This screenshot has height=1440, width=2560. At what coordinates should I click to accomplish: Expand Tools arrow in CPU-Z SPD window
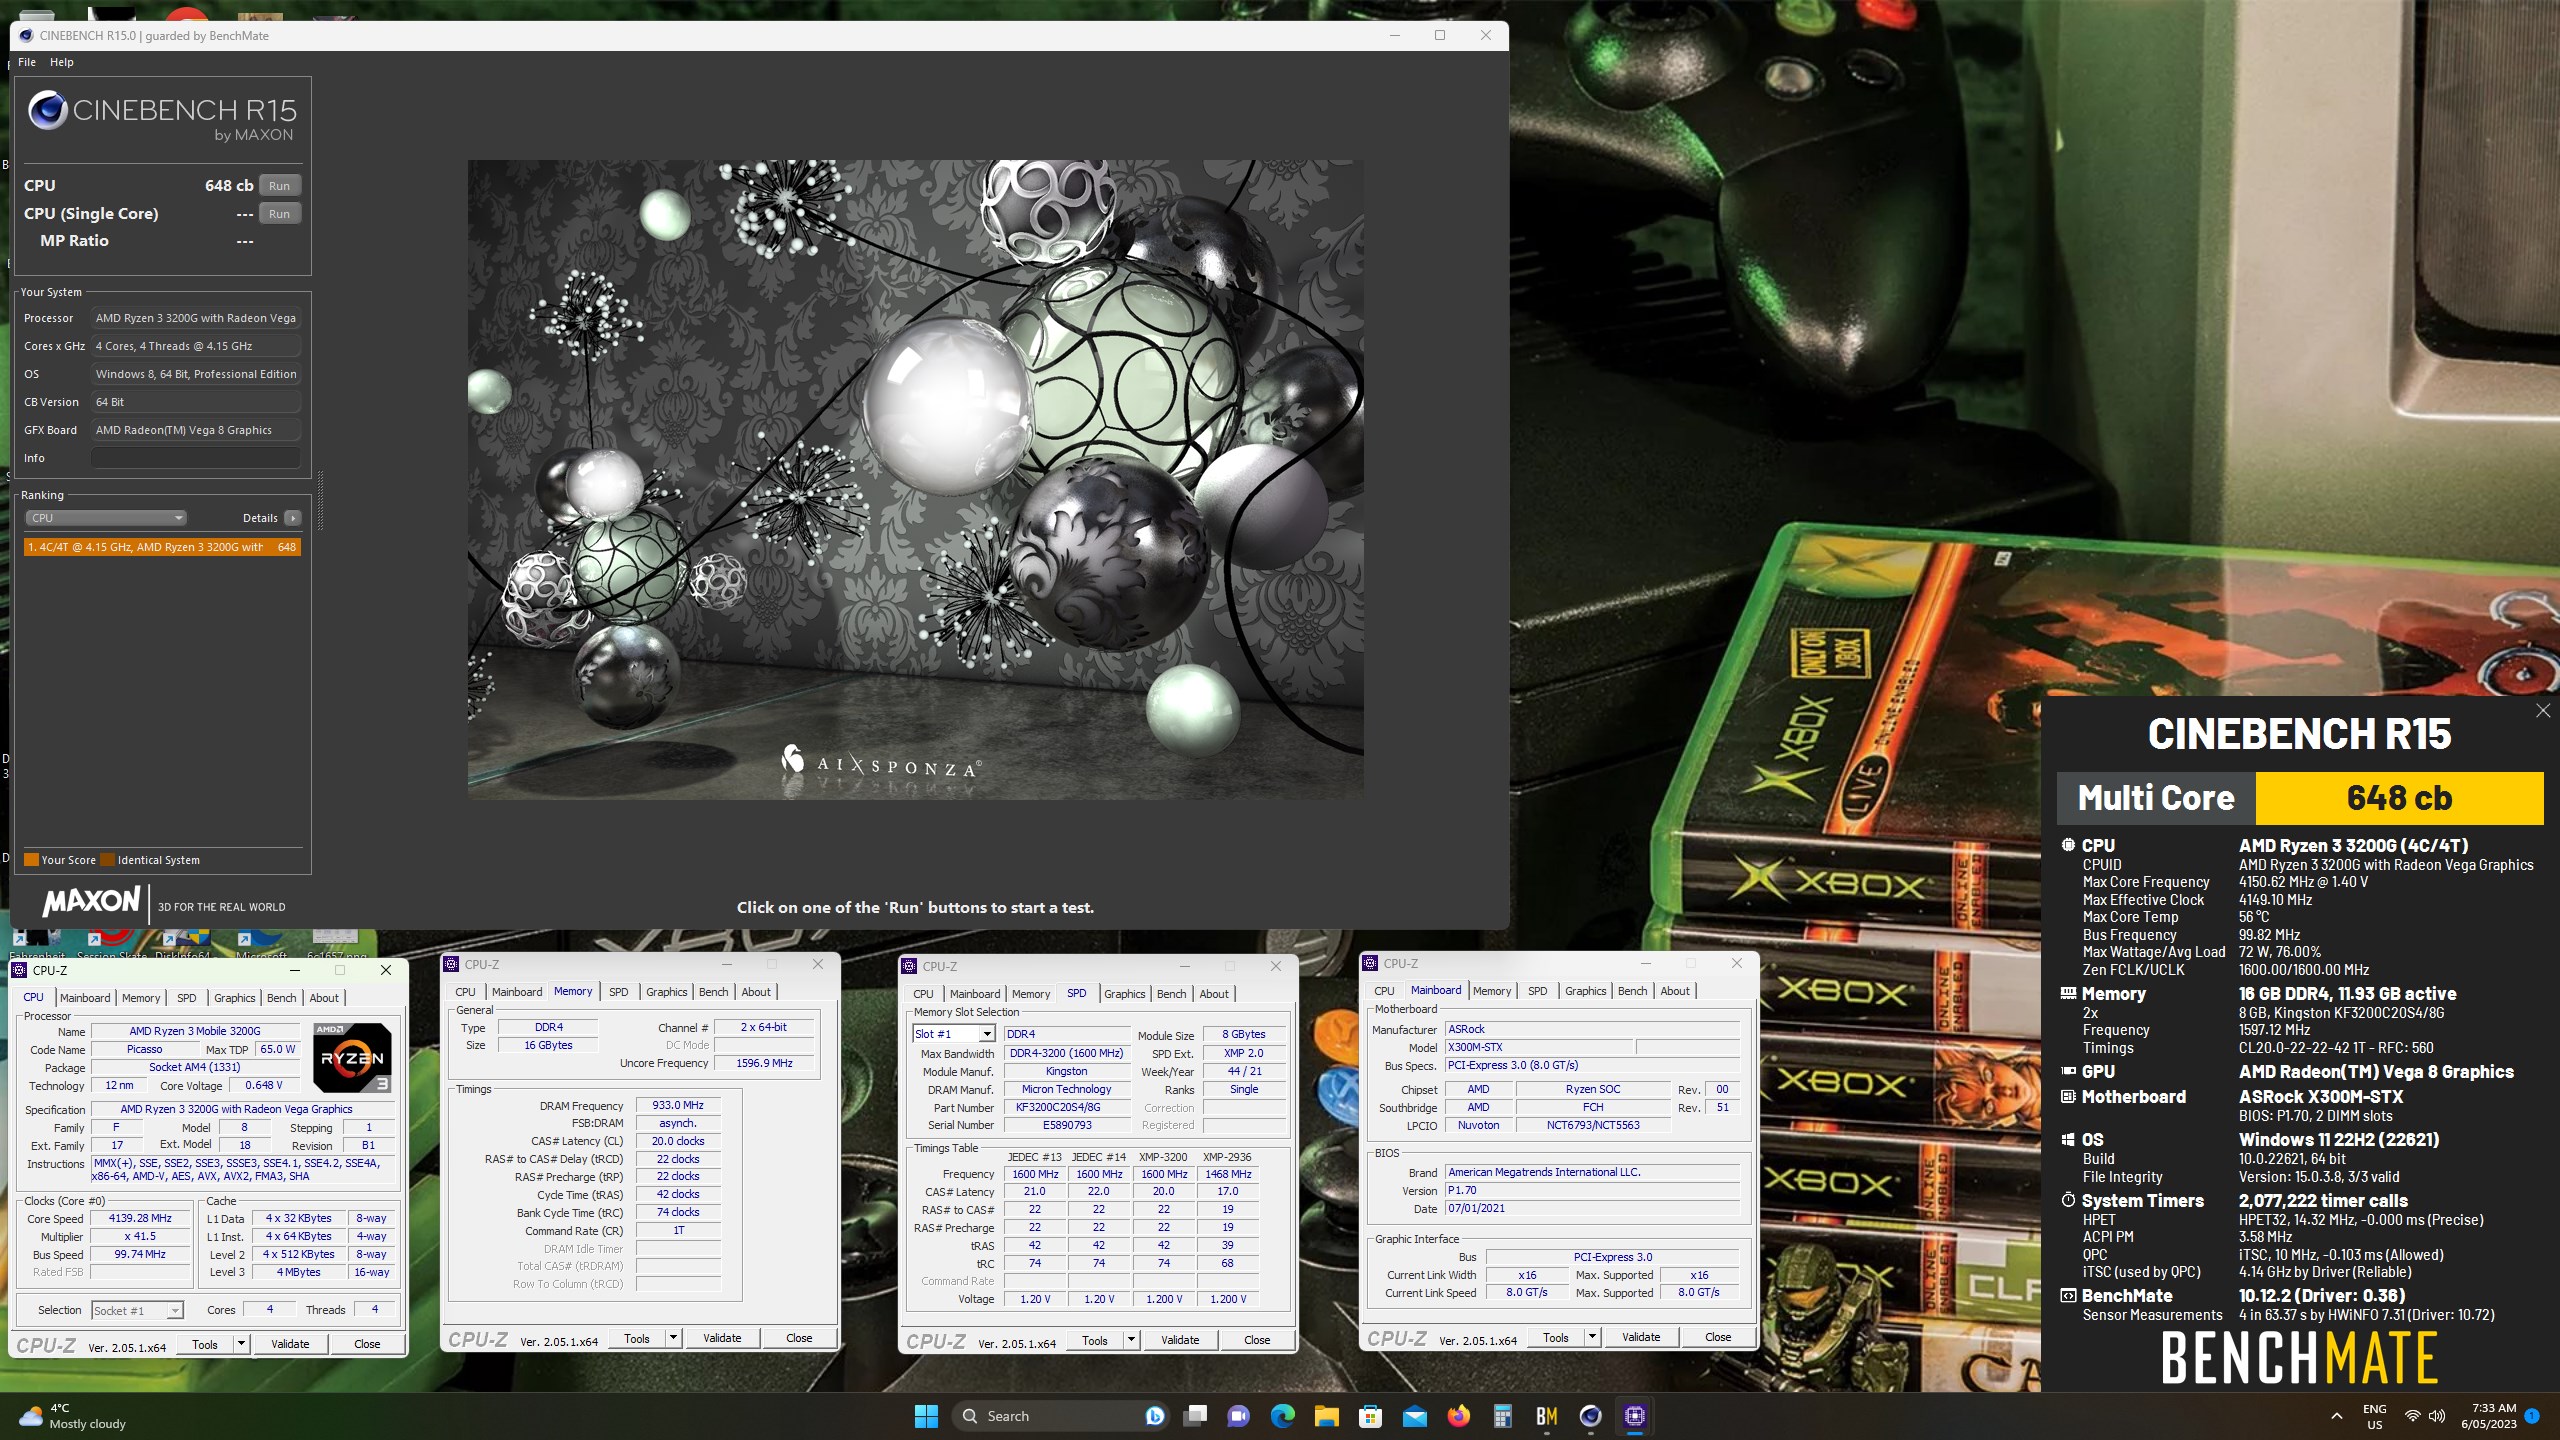point(1131,1340)
